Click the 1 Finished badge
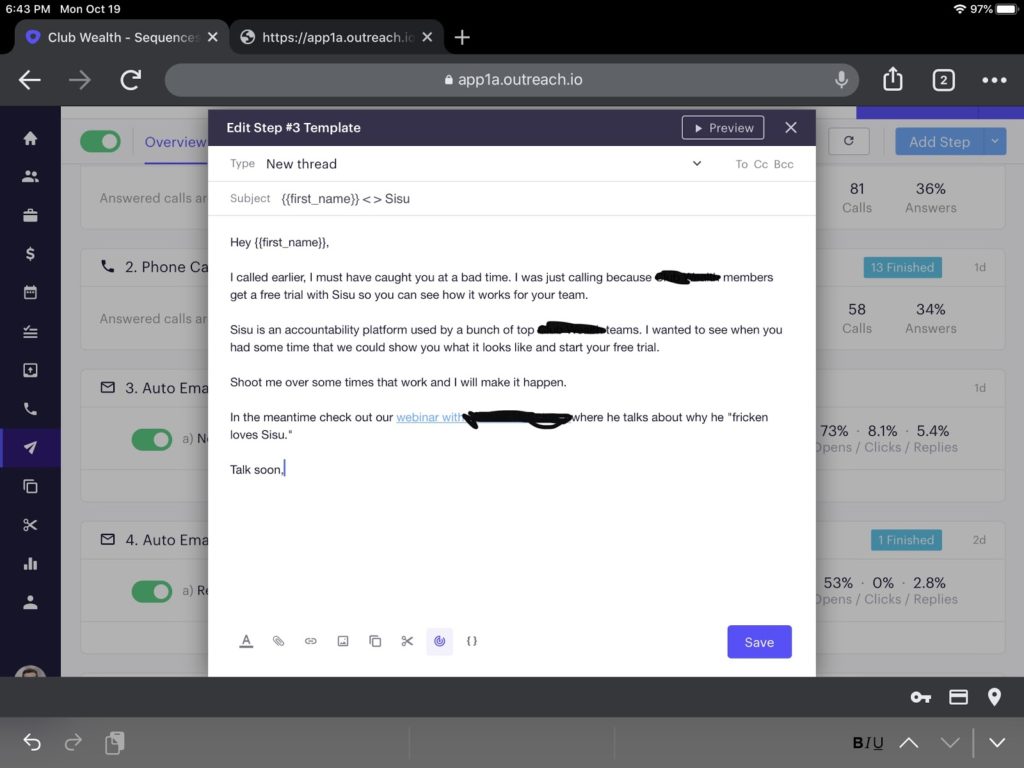This screenshot has width=1024, height=768. 906,540
